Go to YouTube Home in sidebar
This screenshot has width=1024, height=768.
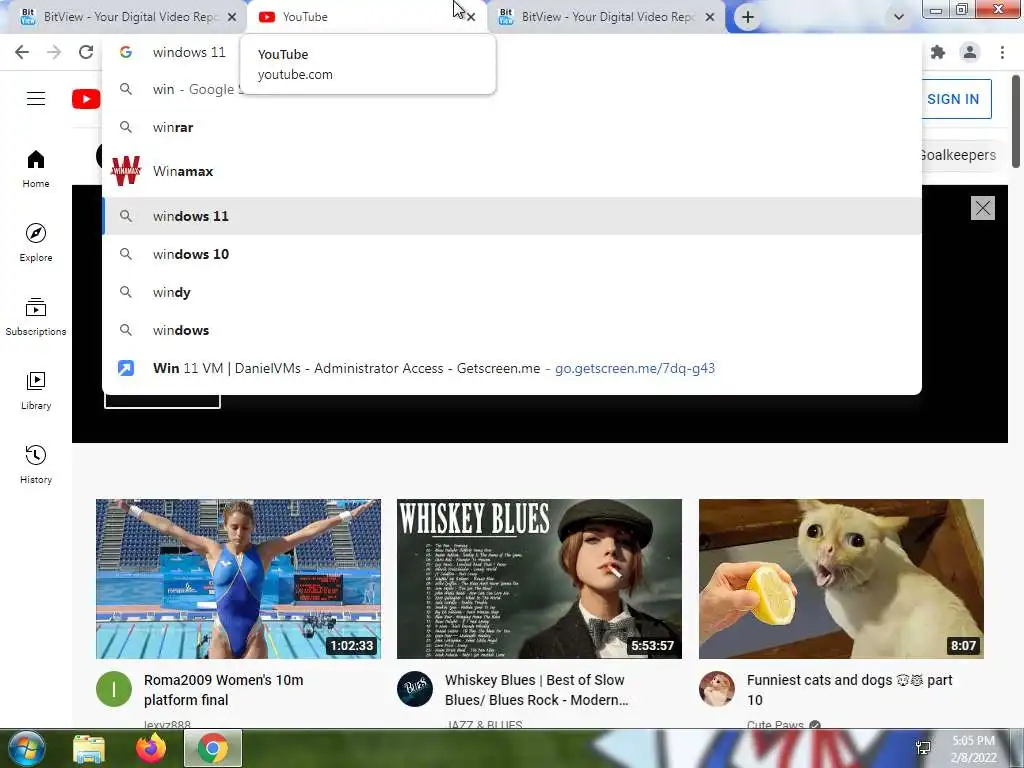tap(36, 169)
